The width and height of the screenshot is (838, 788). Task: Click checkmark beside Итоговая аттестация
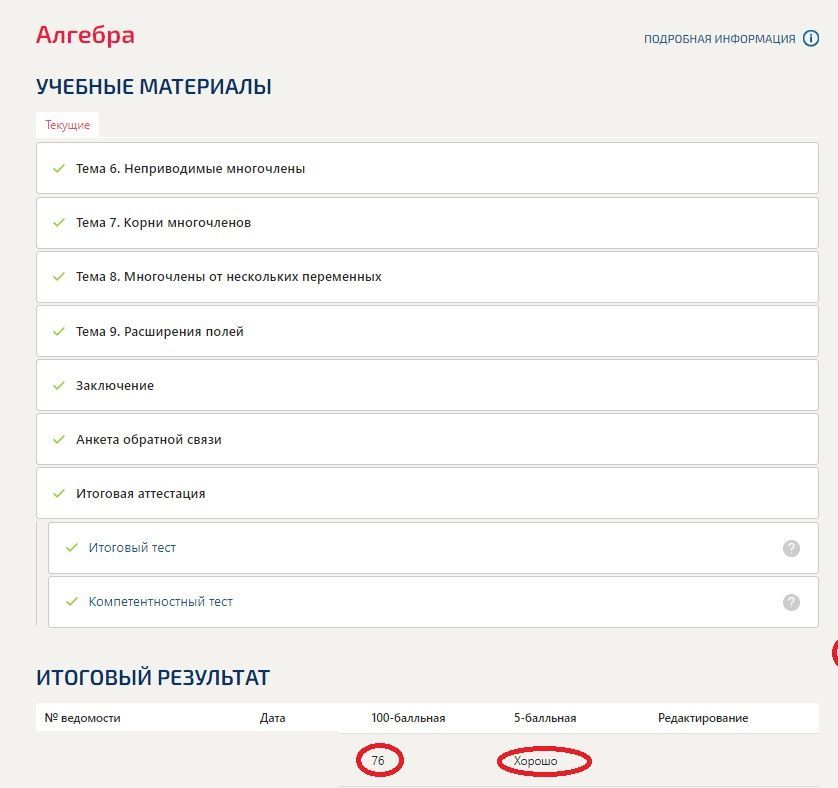[x=59, y=493]
